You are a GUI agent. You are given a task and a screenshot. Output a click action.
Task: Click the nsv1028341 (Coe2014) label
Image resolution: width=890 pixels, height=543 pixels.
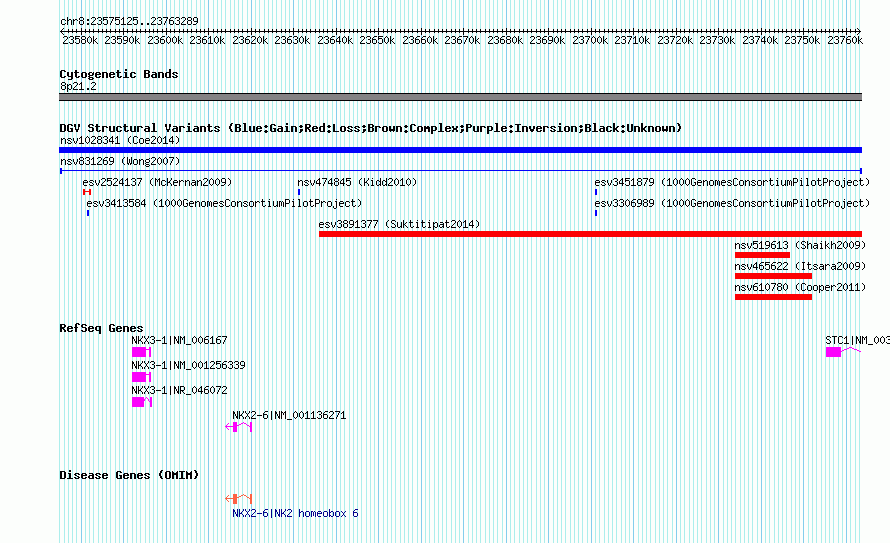click(120, 140)
